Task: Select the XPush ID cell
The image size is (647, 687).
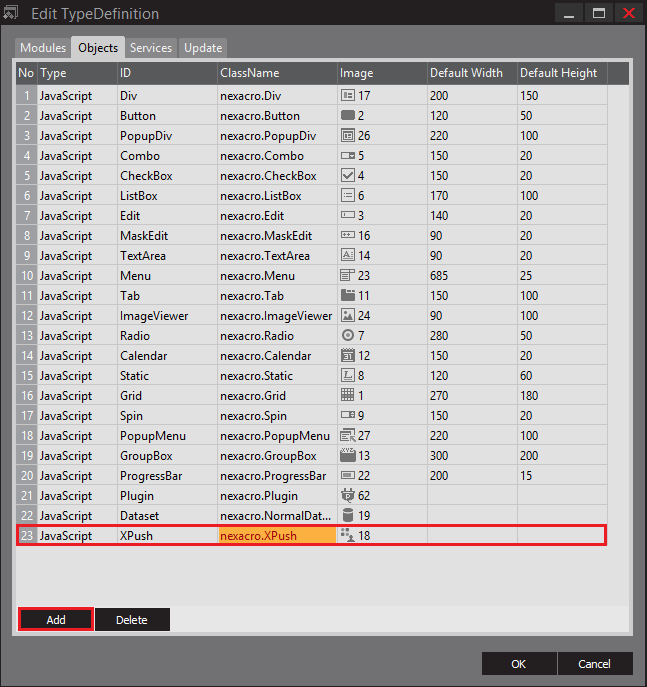Action: coord(167,536)
